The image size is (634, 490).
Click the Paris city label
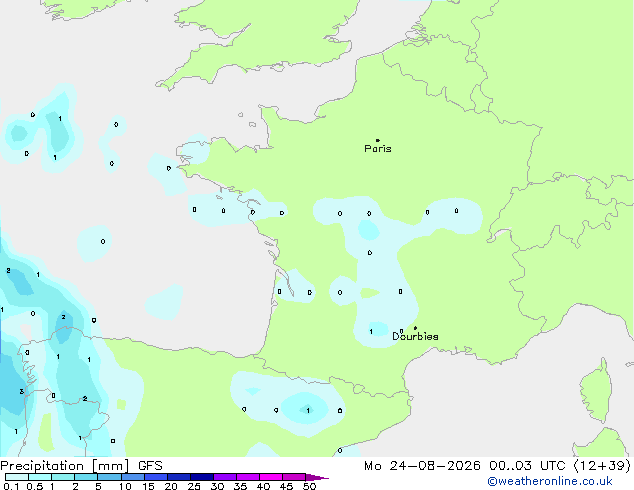(378, 149)
